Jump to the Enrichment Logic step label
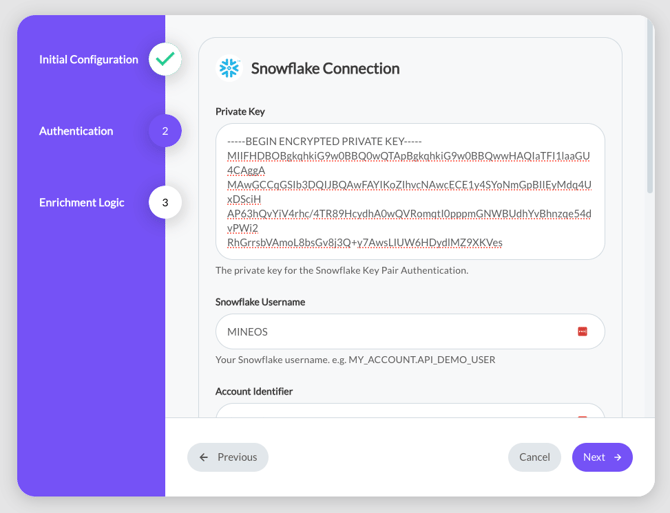Image resolution: width=670 pixels, height=513 pixels. tap(81, 203)
